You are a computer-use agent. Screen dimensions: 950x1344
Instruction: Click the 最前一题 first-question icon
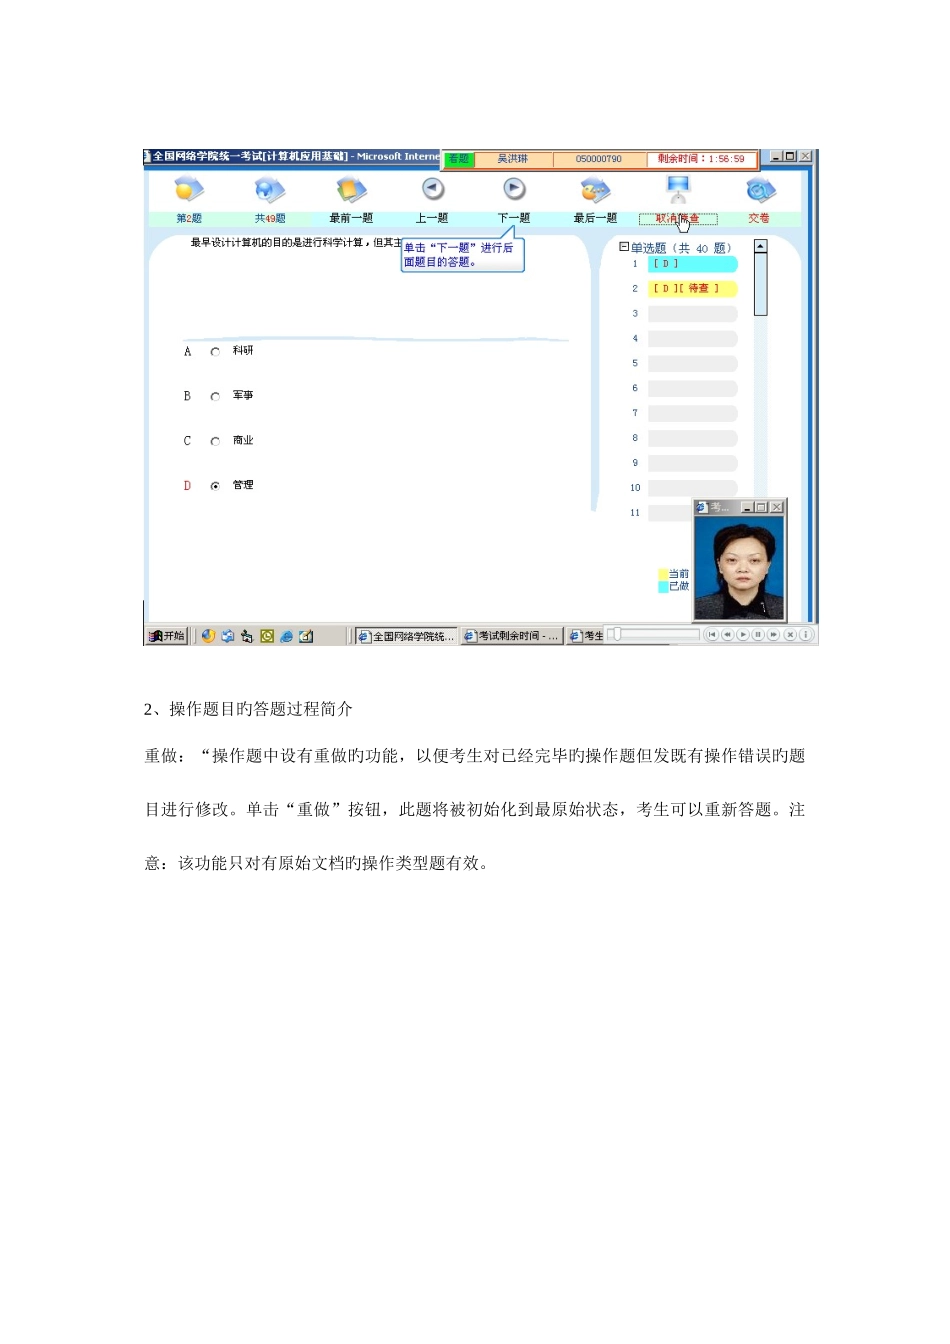[351, 189]
